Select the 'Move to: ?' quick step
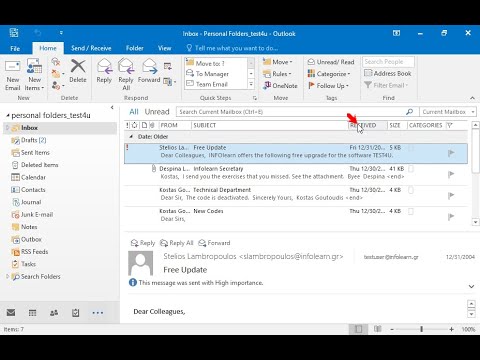The width and height of the screenshot is (480, 360). point(216,63)
